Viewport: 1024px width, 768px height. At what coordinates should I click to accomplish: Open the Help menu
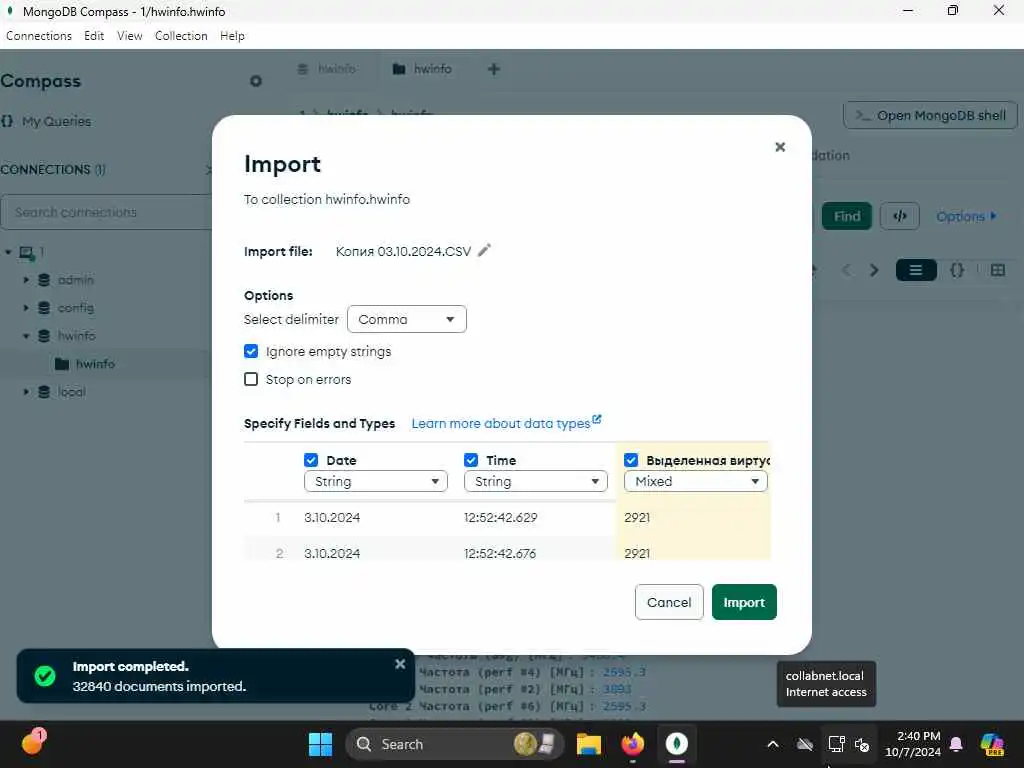tap(232, 36)
